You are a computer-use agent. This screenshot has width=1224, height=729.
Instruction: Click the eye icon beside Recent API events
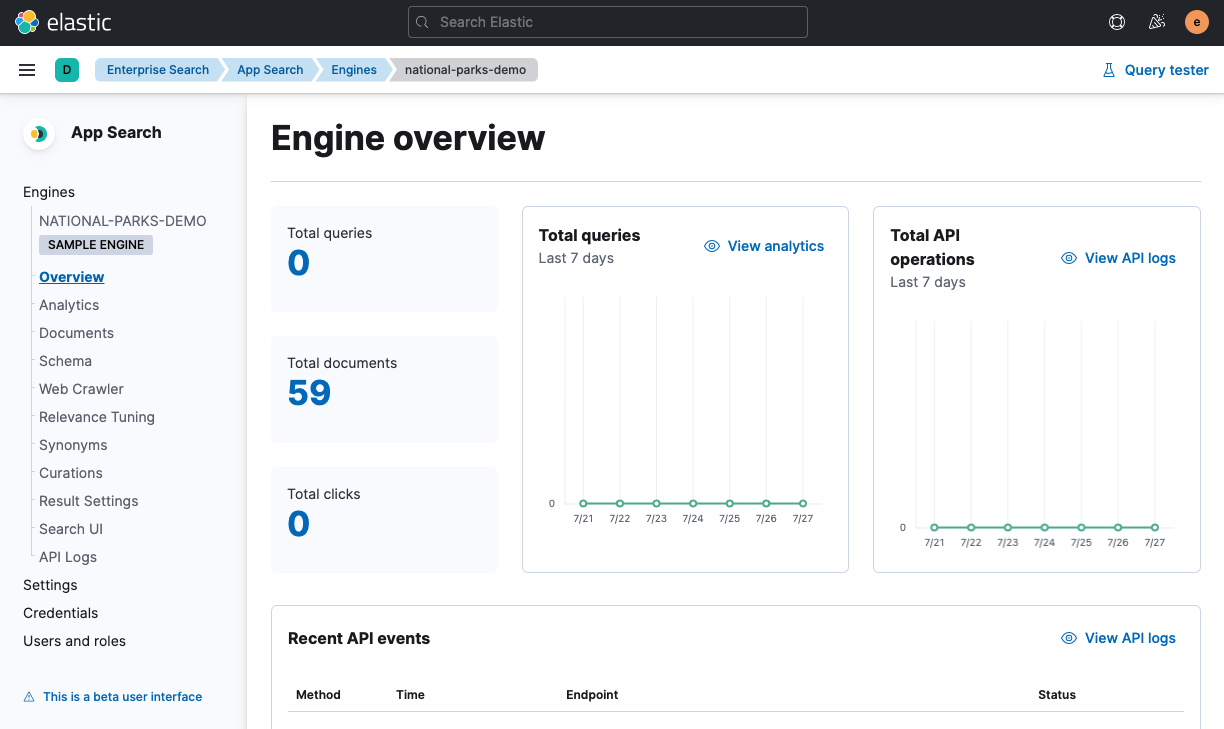pos(1066,638)
